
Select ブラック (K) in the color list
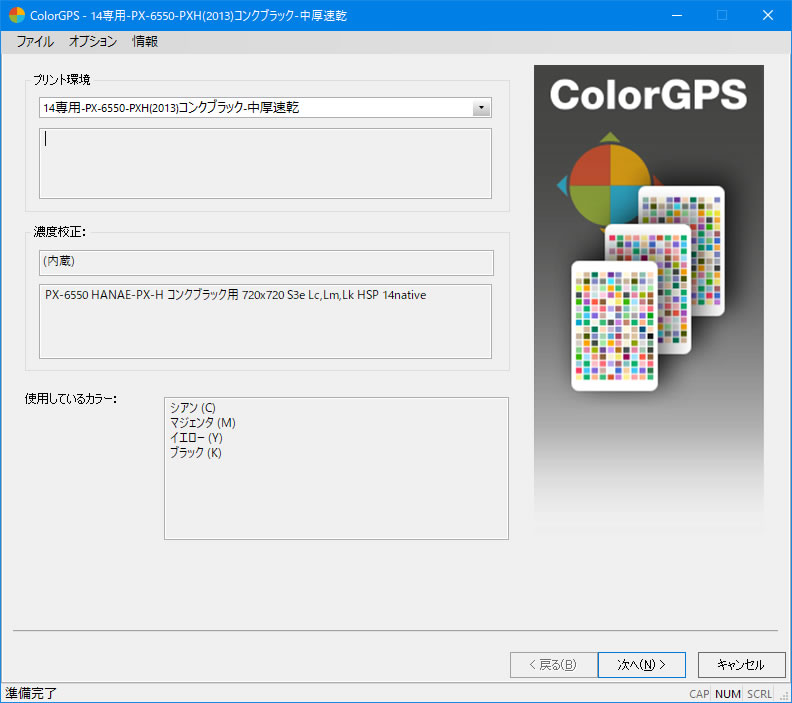click(x=195, y=453)
